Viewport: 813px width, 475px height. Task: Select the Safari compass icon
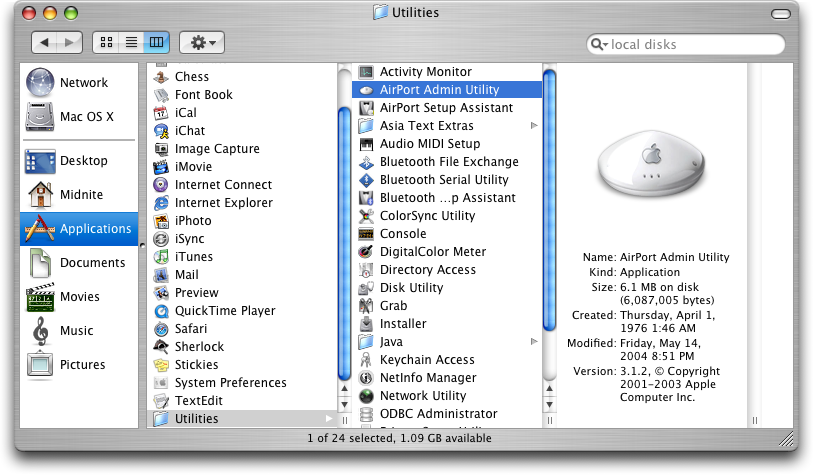(x=161, y=329)
